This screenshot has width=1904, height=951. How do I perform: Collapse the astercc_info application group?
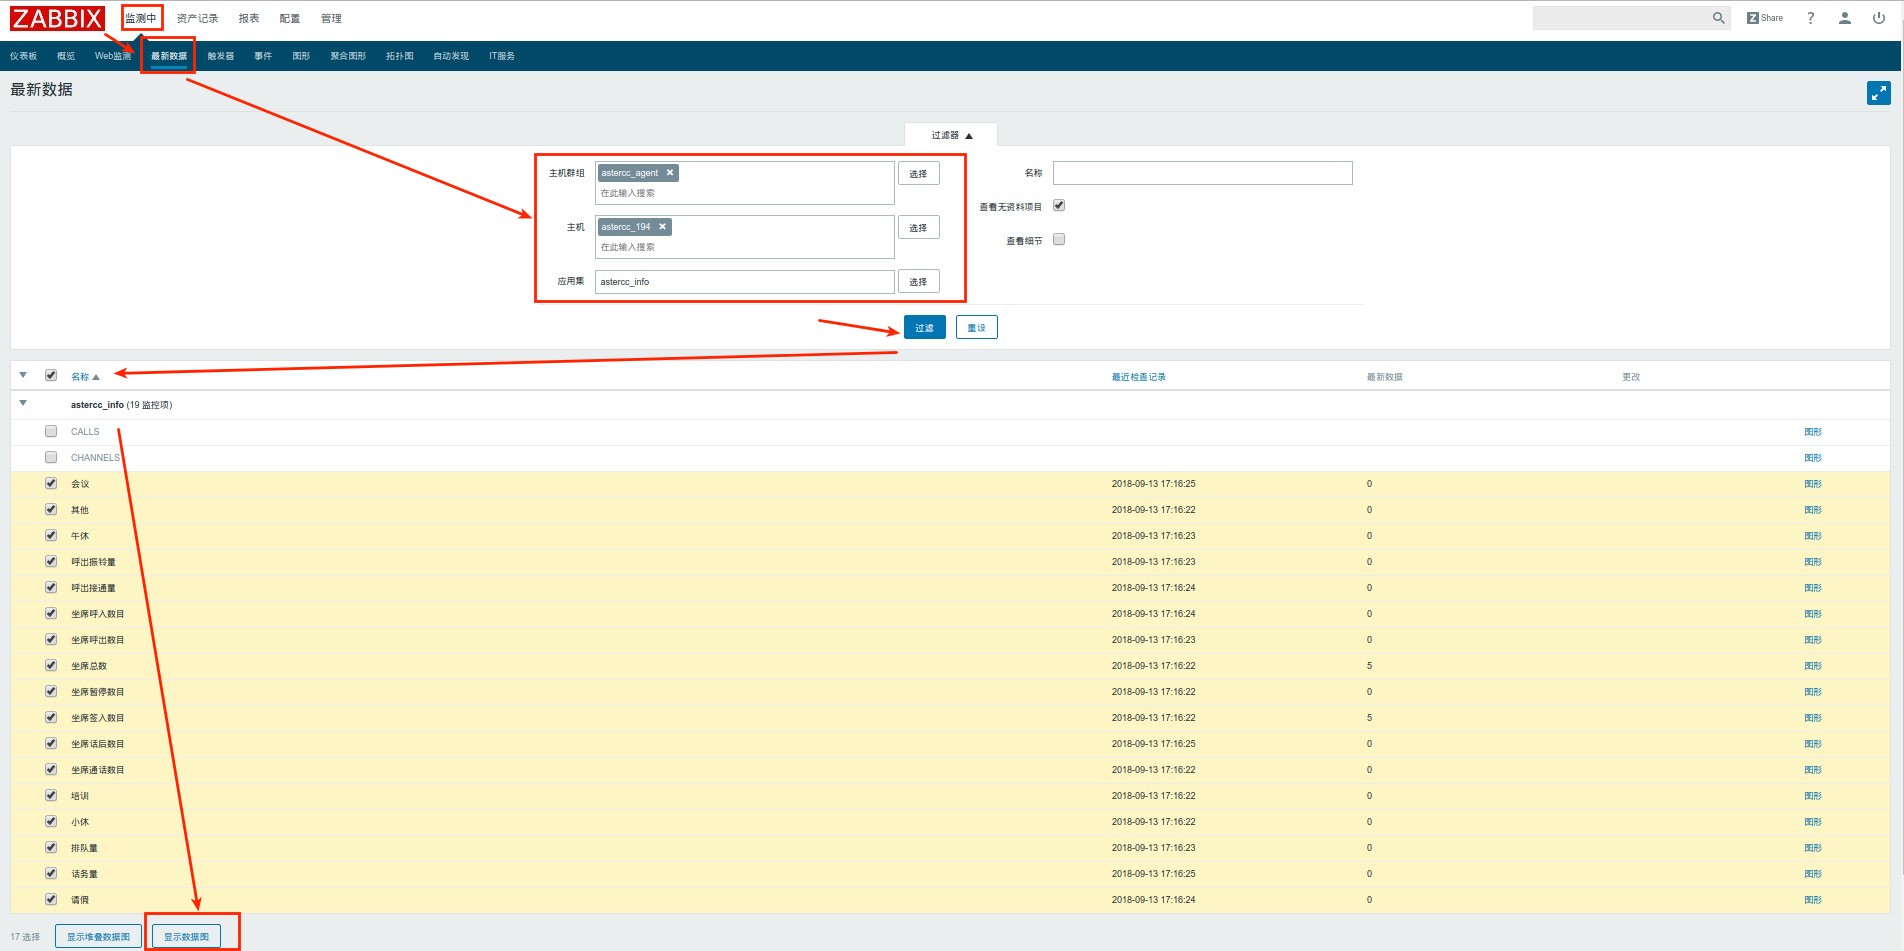pos(23,404)
